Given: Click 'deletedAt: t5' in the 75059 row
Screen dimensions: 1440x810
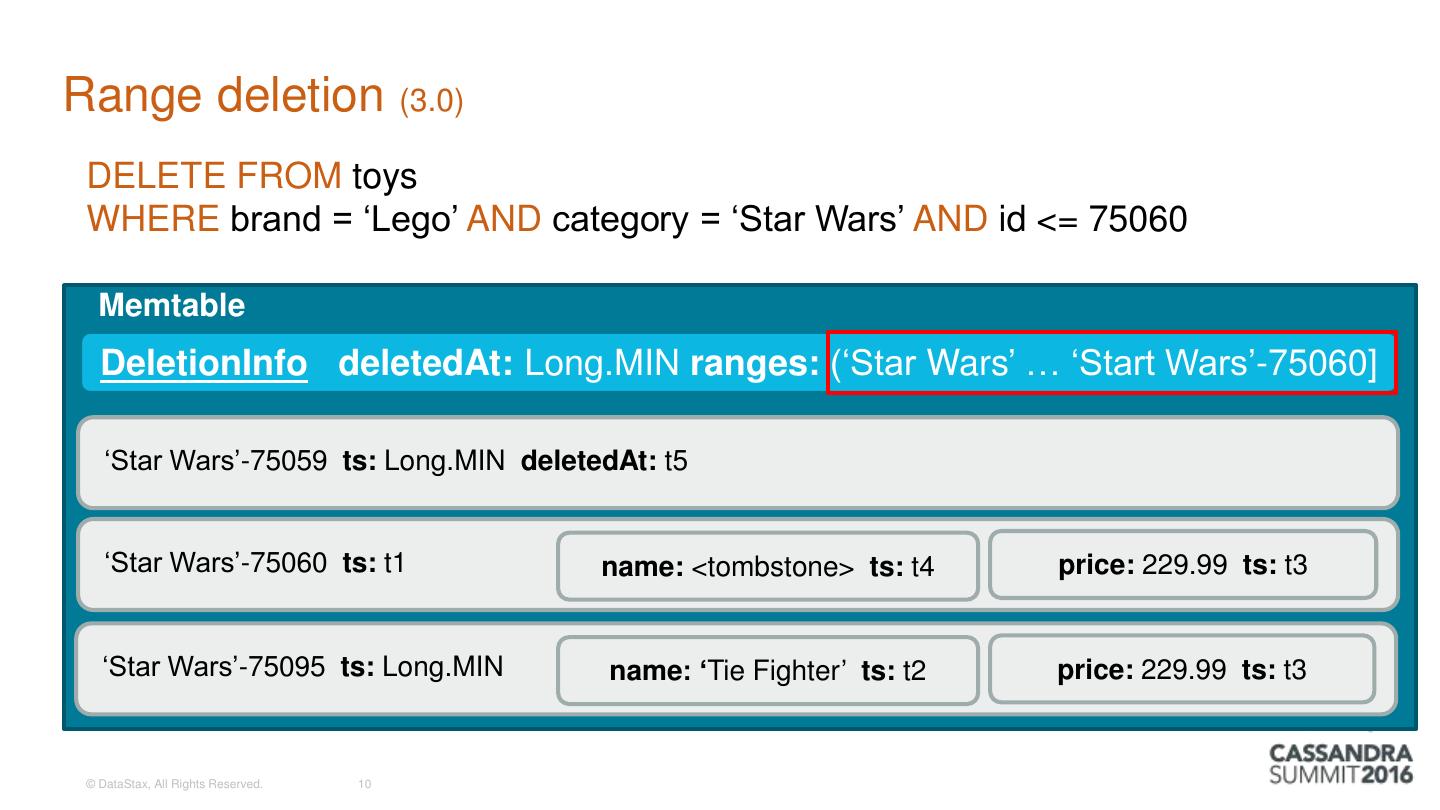Looking at the screenshot, I should click(x=604, y=462).
